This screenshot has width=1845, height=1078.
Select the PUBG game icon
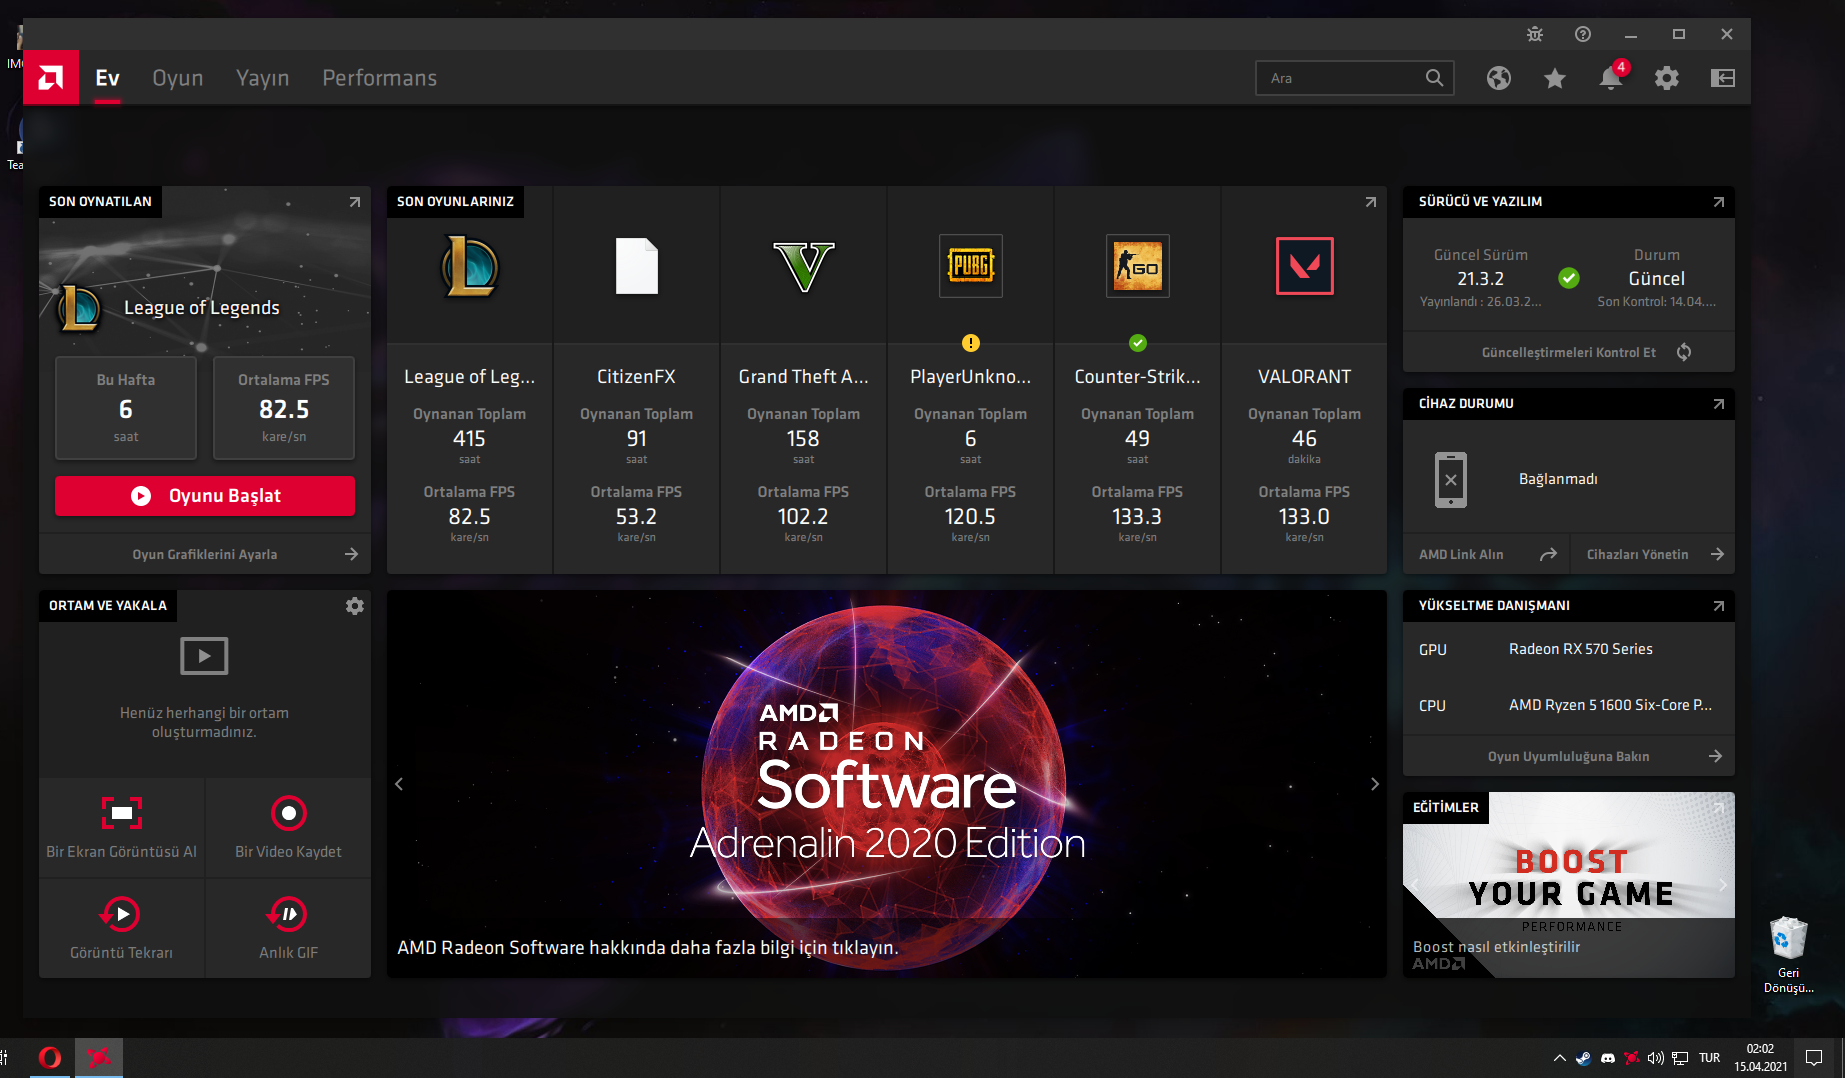[x=971, y=266]
